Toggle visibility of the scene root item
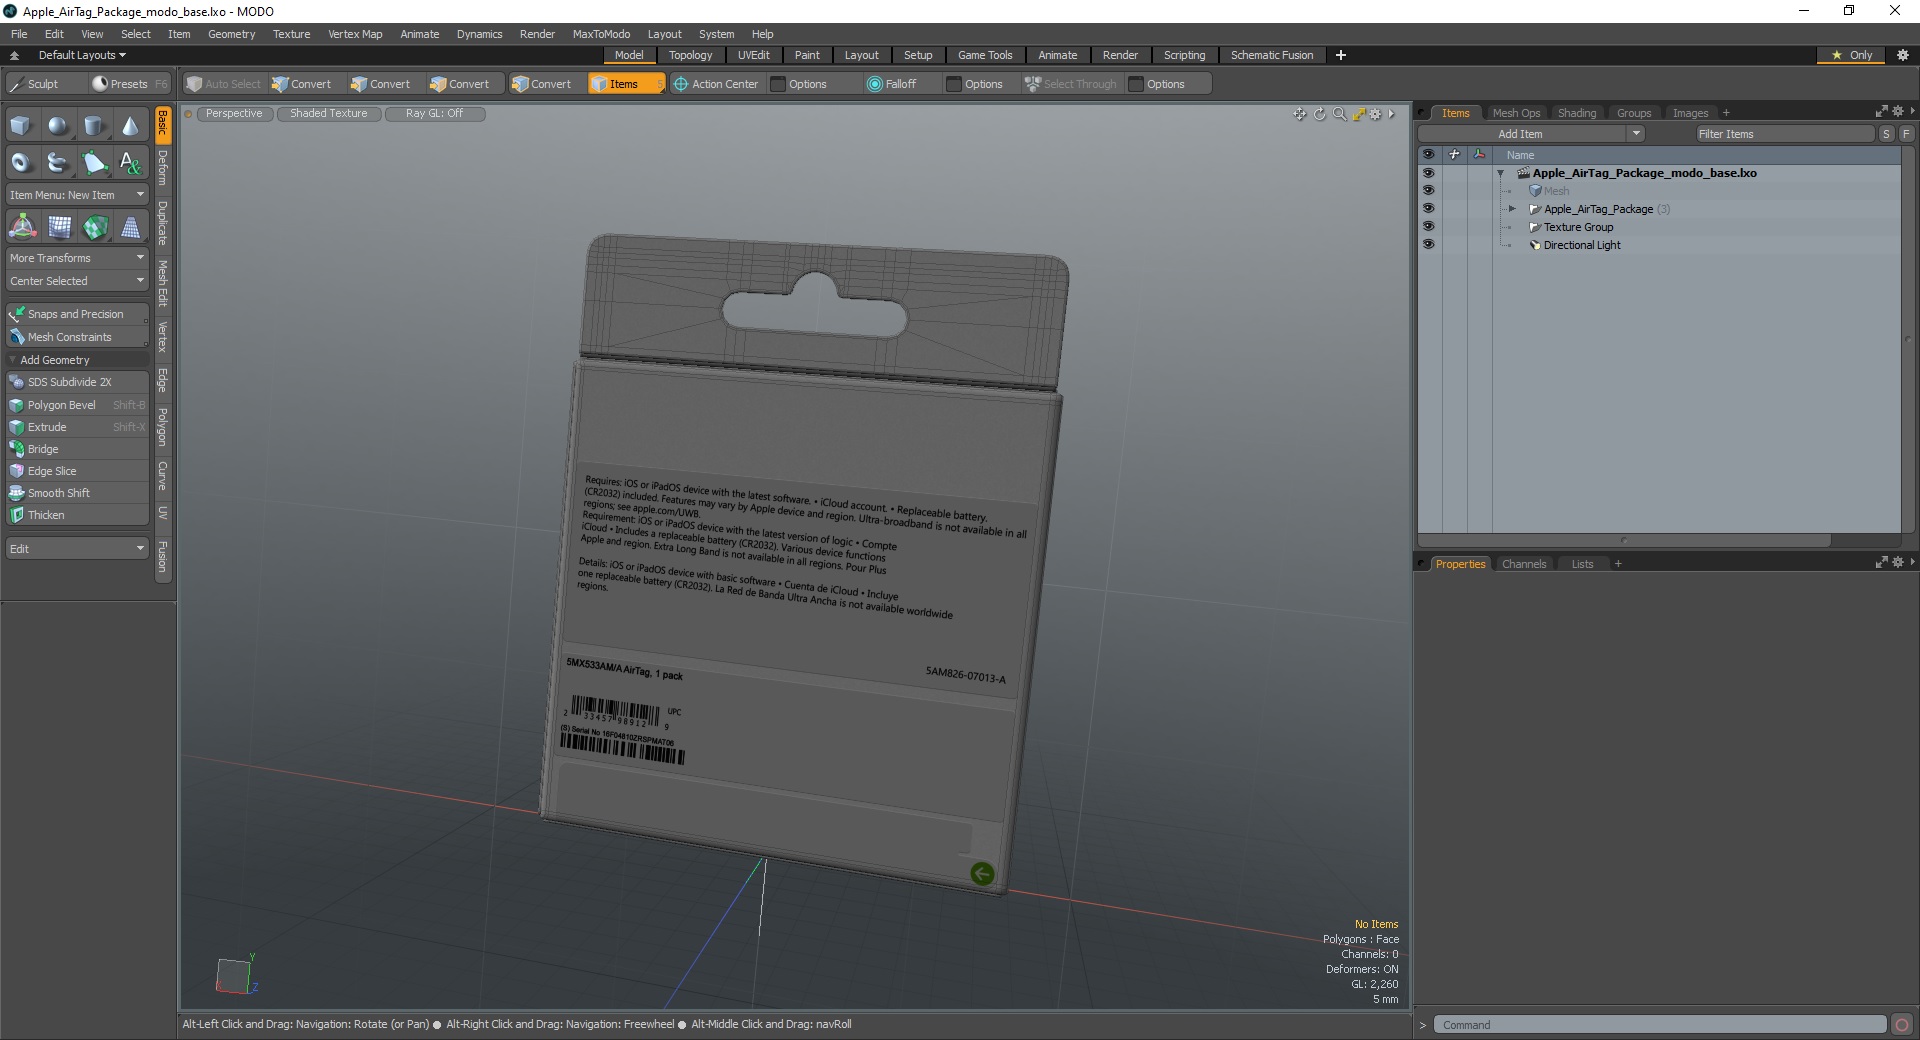The width and height of the screenshot is (1920, 1040). pyautogui.click(x=1428, y=173)
